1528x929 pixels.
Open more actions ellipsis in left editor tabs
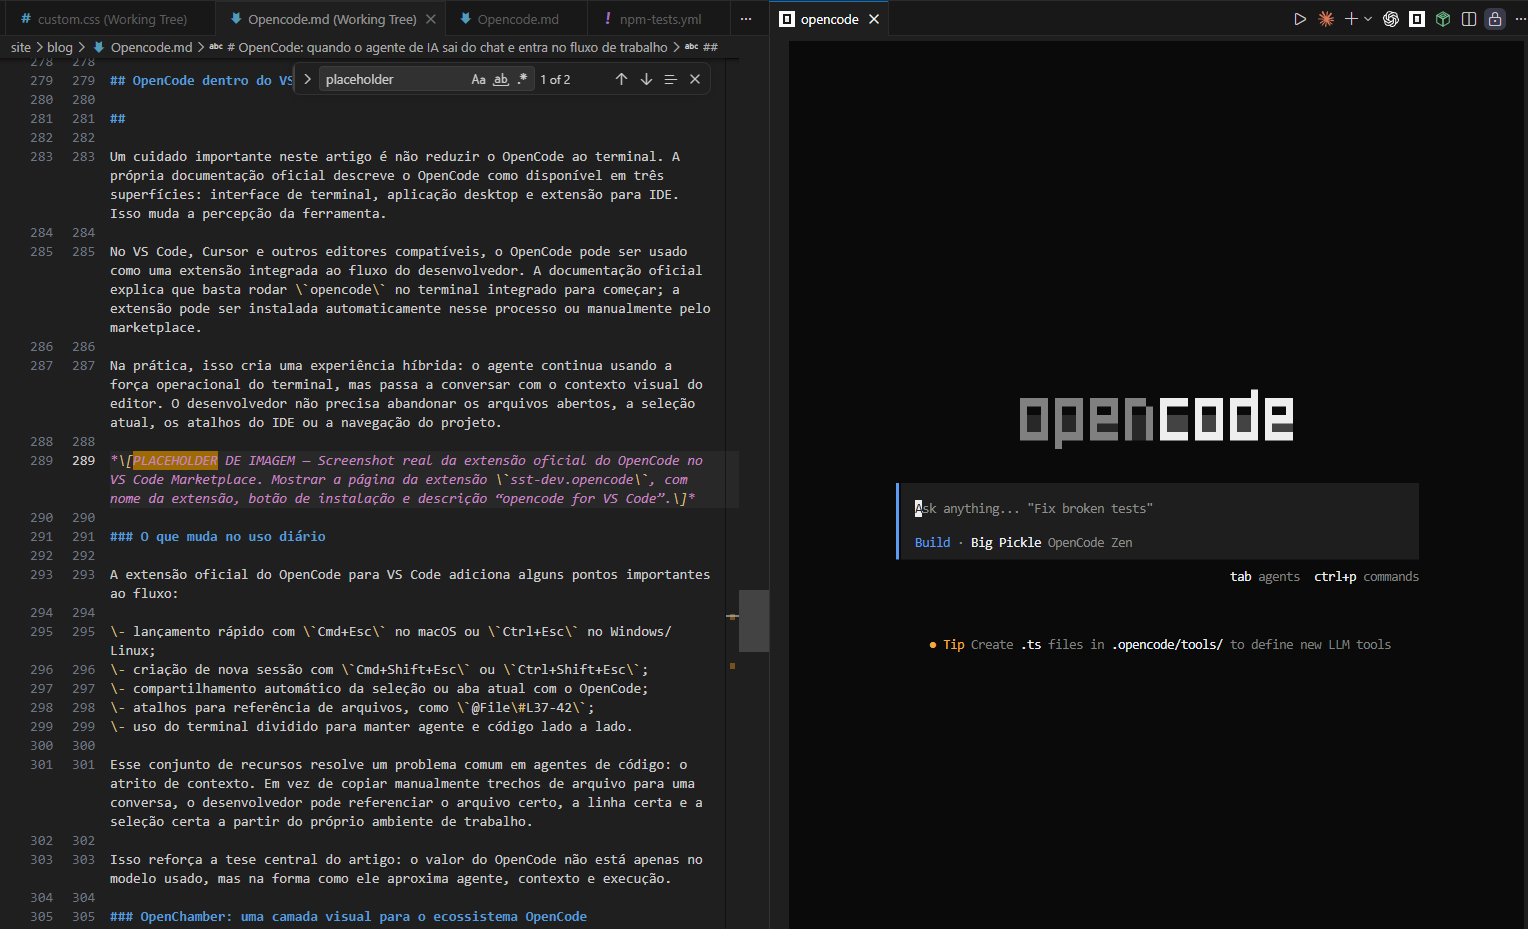[x=746, y=19]
